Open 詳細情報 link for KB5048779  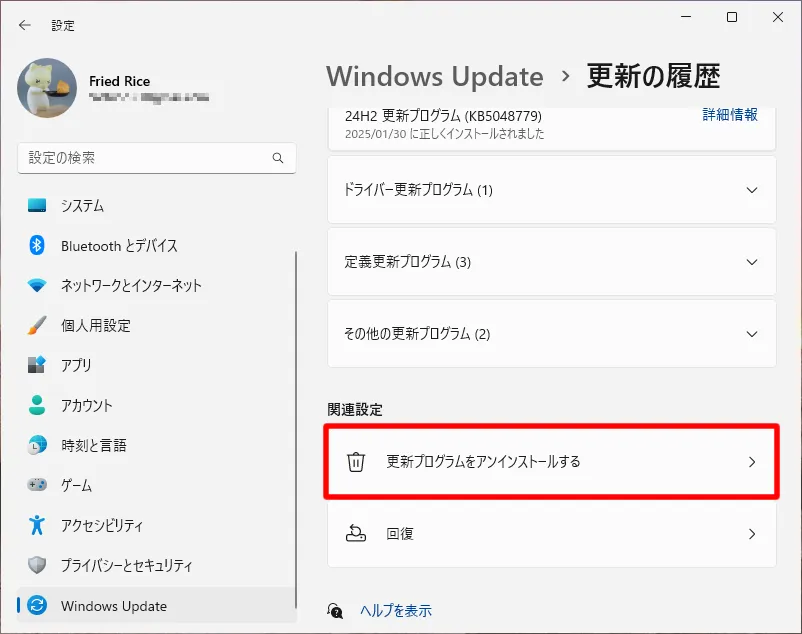pos(730,115)
